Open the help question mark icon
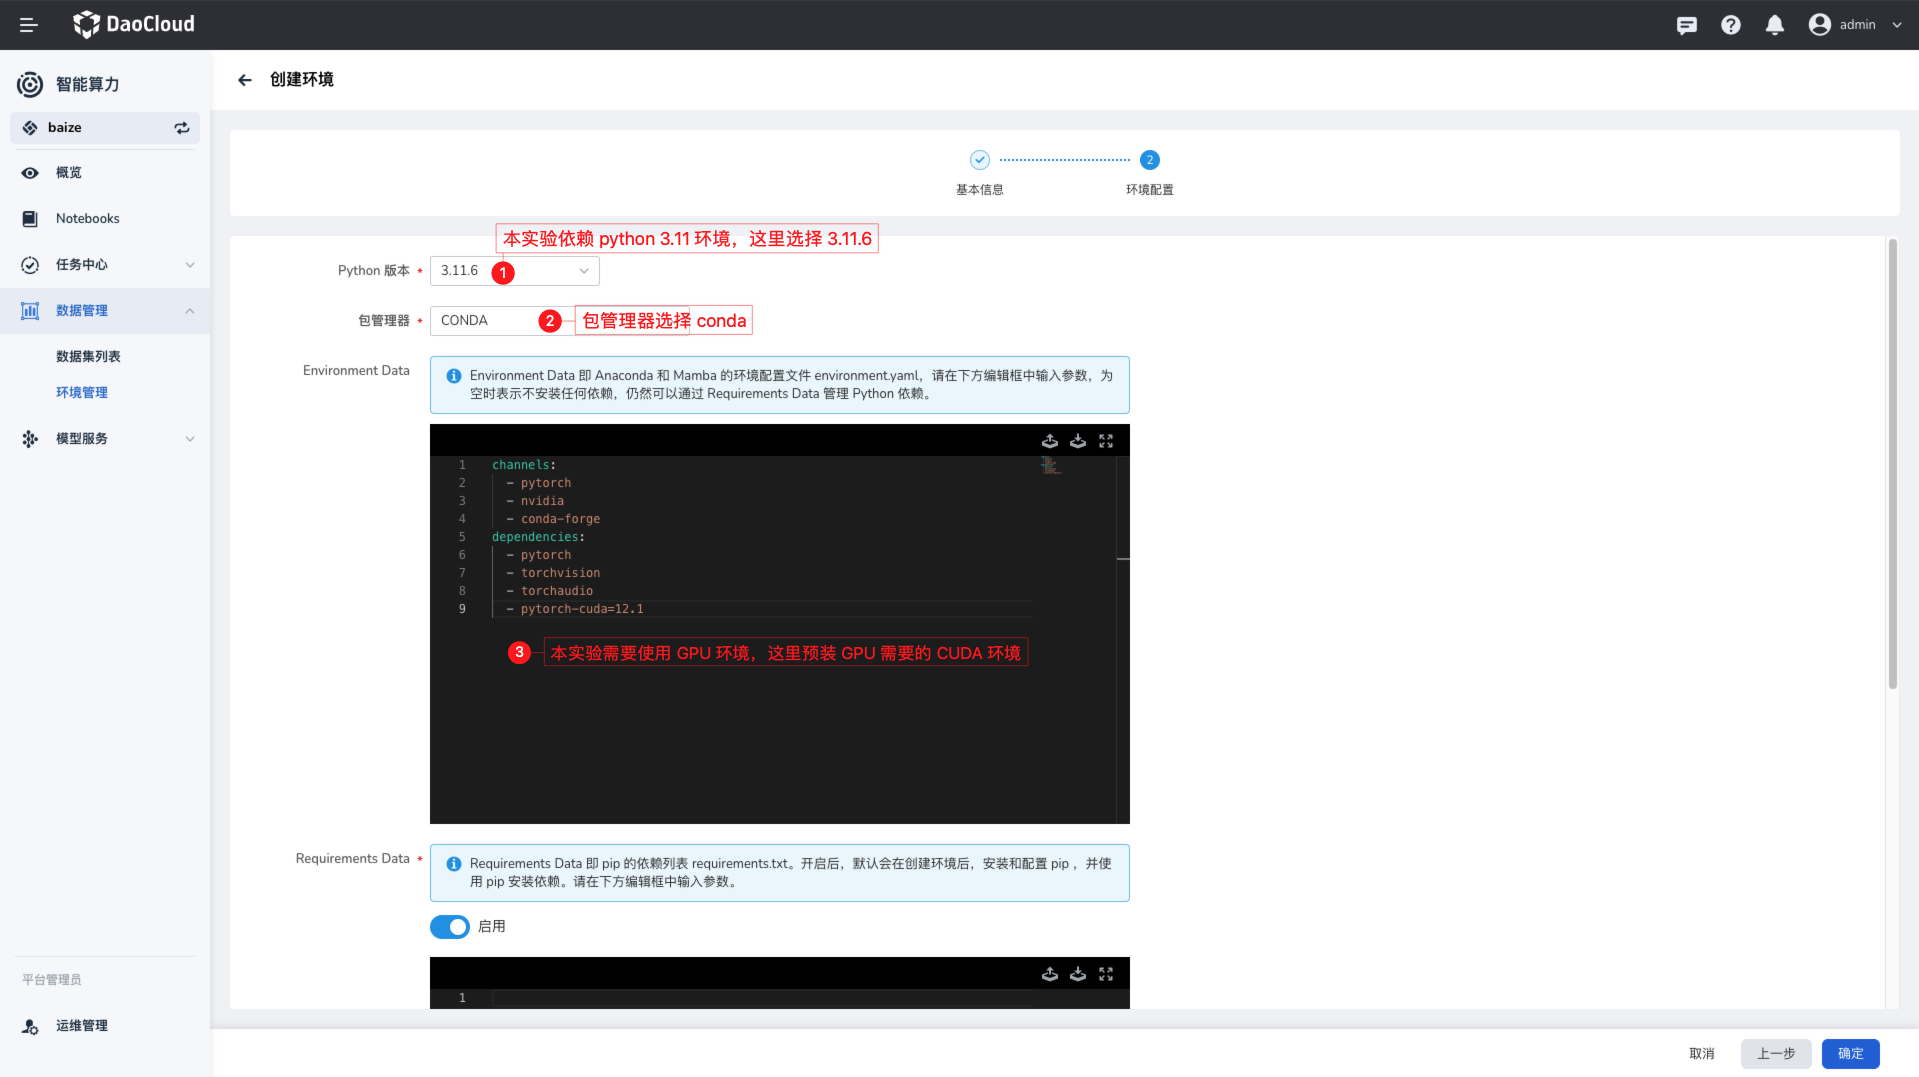1919x1077 pixels. pyautogui.click(x=1730, y=25)
